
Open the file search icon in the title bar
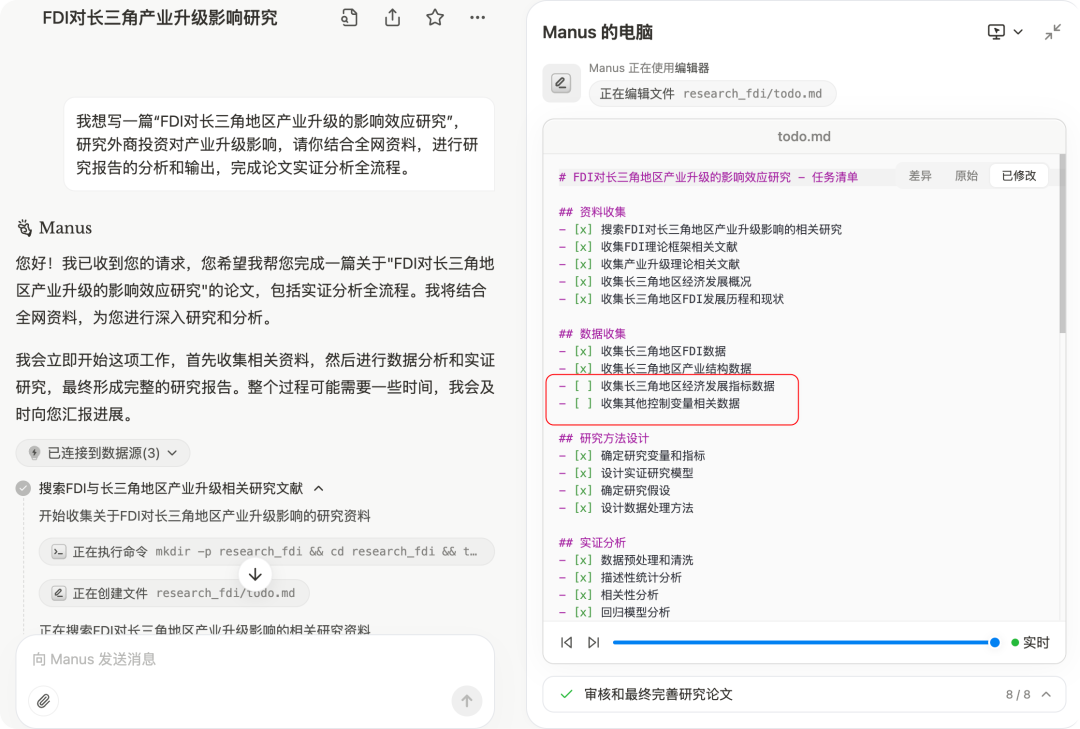point(348,17)
